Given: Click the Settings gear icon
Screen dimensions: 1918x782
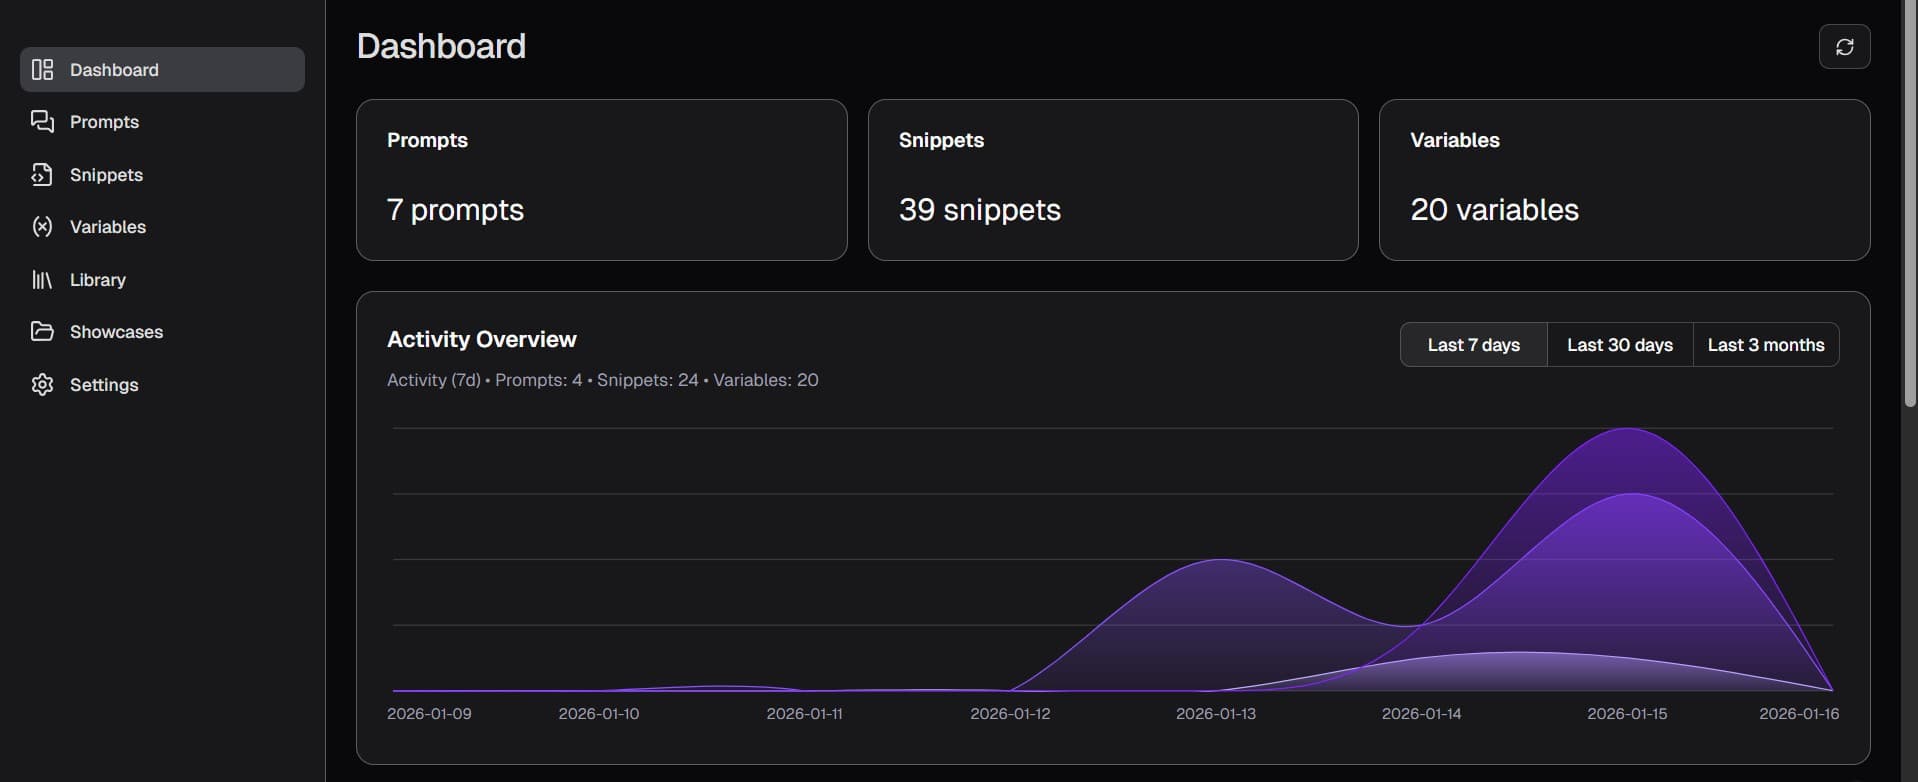Looking at the screenshot, I should click(x=42, y=385).
